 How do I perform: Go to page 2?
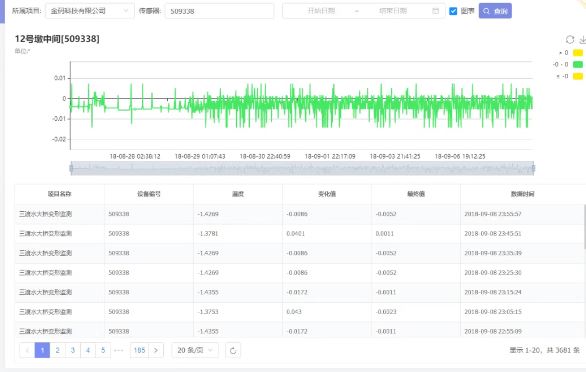(58, 350)
